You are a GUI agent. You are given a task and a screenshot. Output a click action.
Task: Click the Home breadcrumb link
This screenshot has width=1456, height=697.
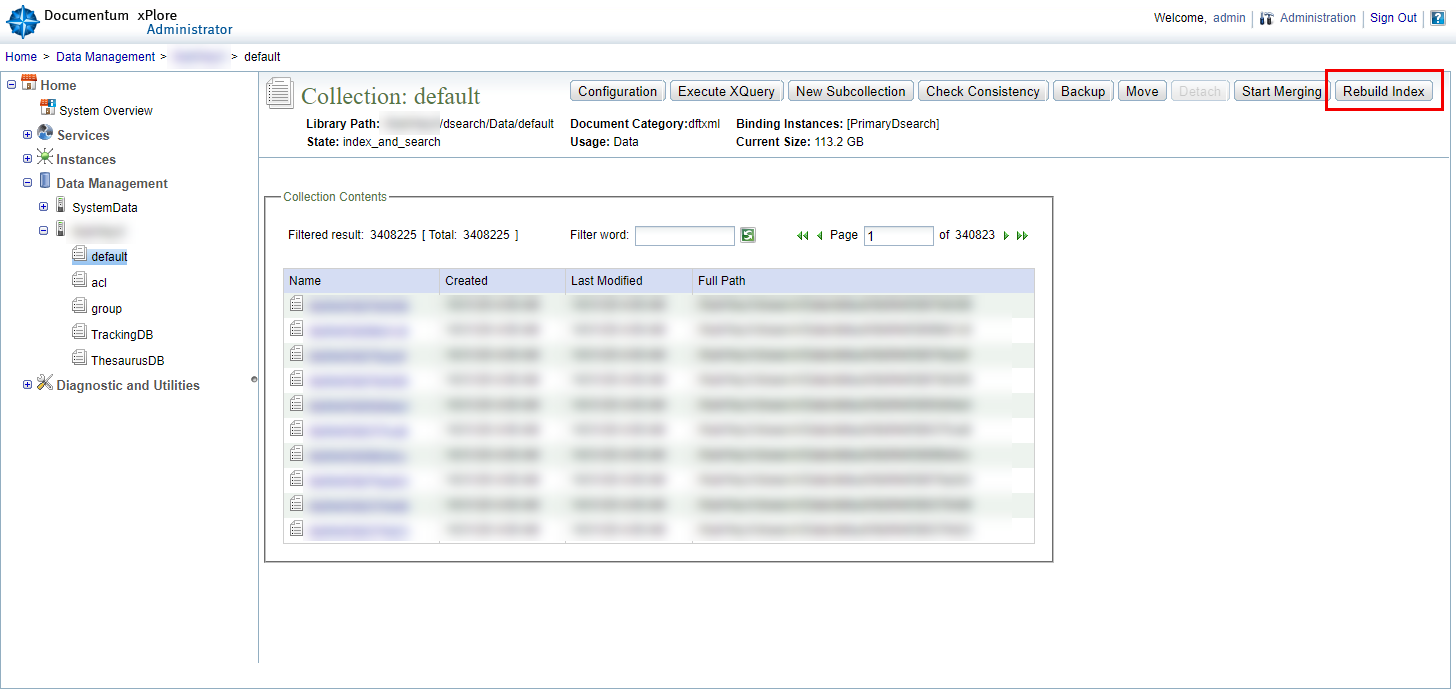[21, 57]
